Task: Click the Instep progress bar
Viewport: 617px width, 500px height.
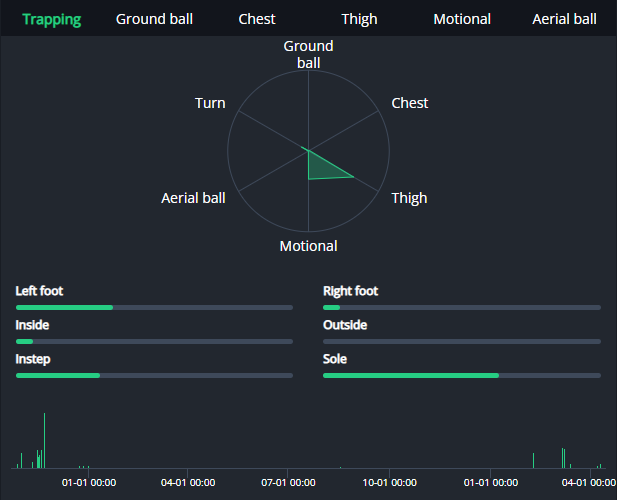Action: click(x=154, y=376)
